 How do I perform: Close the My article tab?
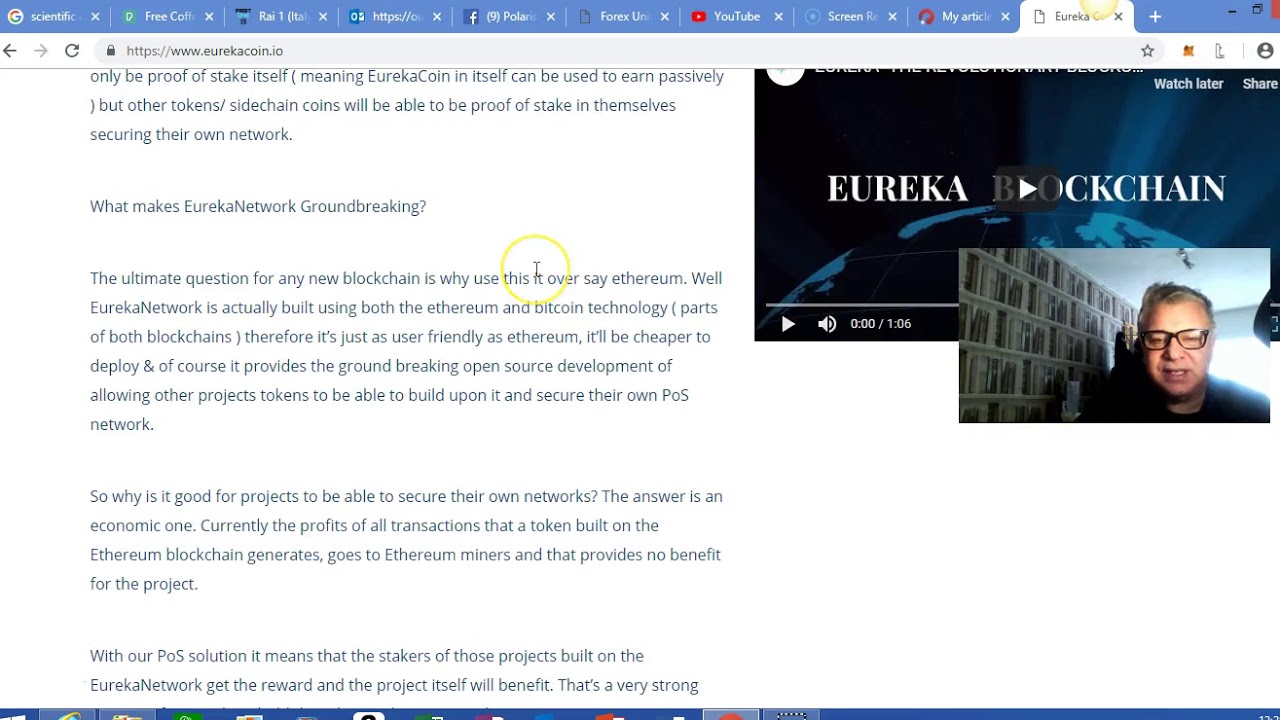[x=1005, y=17]
